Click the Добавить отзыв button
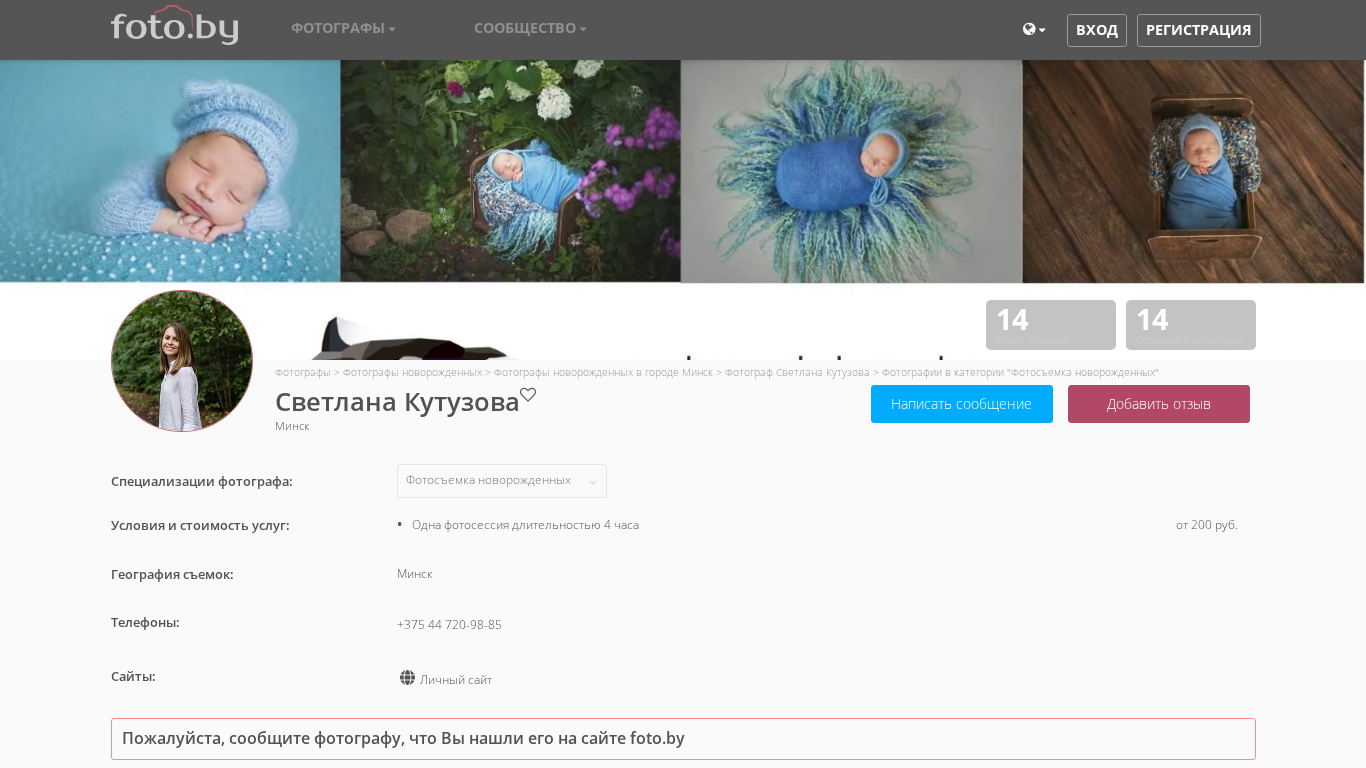This screenshot has height=768, width=1366. [x=1158, y=404]
